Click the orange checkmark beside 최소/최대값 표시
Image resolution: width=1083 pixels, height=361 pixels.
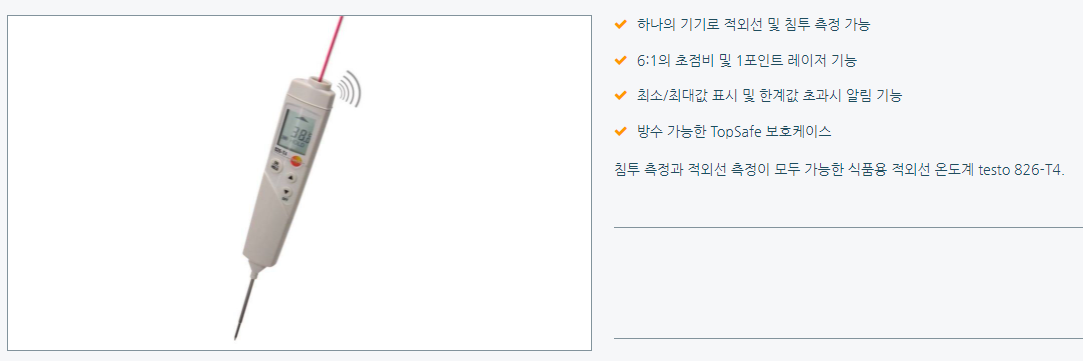[620, 96]
